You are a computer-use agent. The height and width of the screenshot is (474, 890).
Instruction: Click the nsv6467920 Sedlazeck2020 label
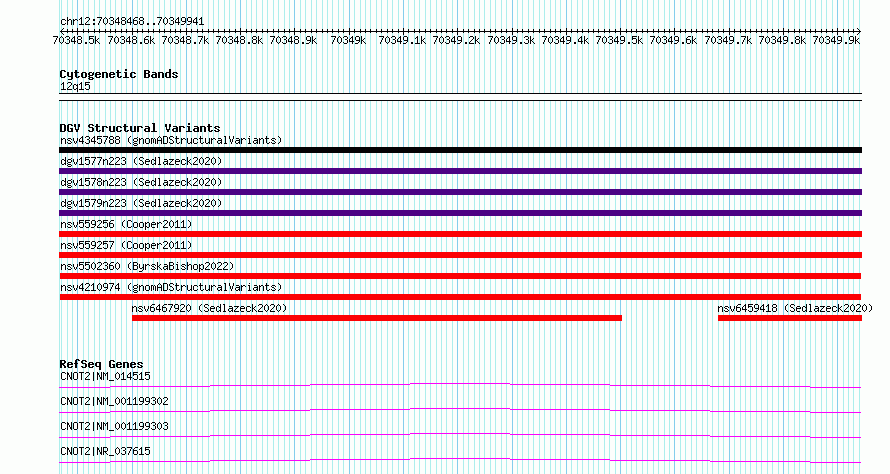pyautogui.click(x=209, y=308)
